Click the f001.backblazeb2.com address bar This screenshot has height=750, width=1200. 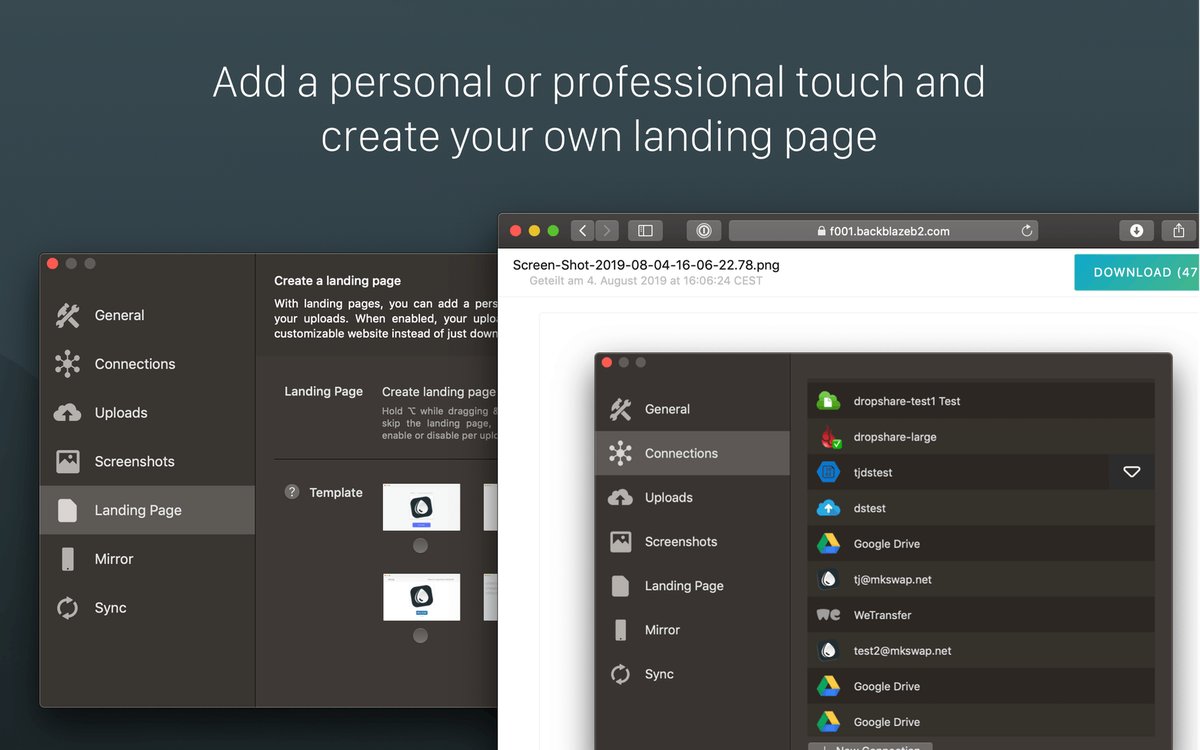[883, 231]
